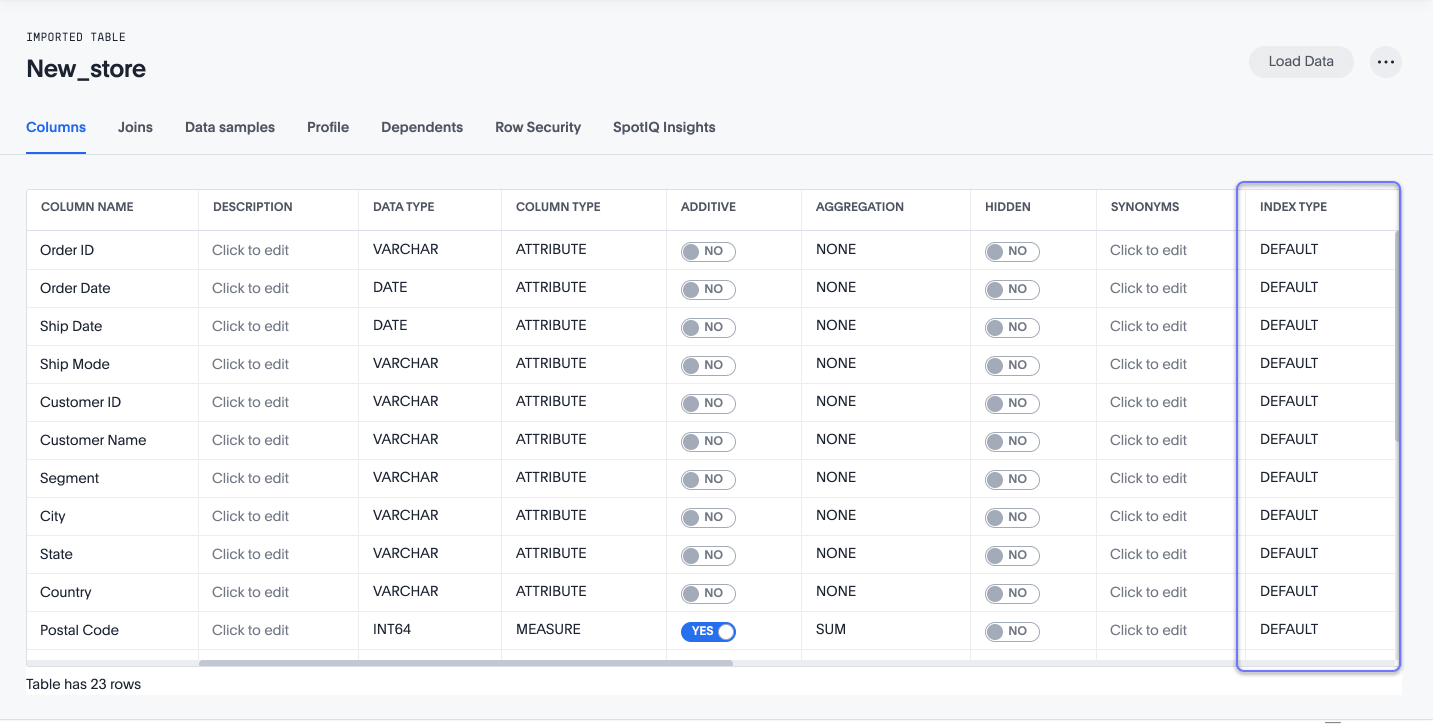This screenshot has width=1433, height=724.
Task: Enable Additive for Ship Mode
Action: coord(708,365)
